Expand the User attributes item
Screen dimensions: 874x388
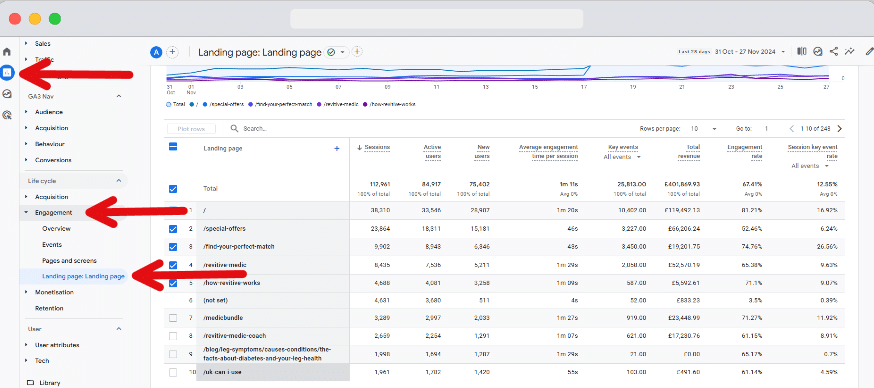[26, 345]
